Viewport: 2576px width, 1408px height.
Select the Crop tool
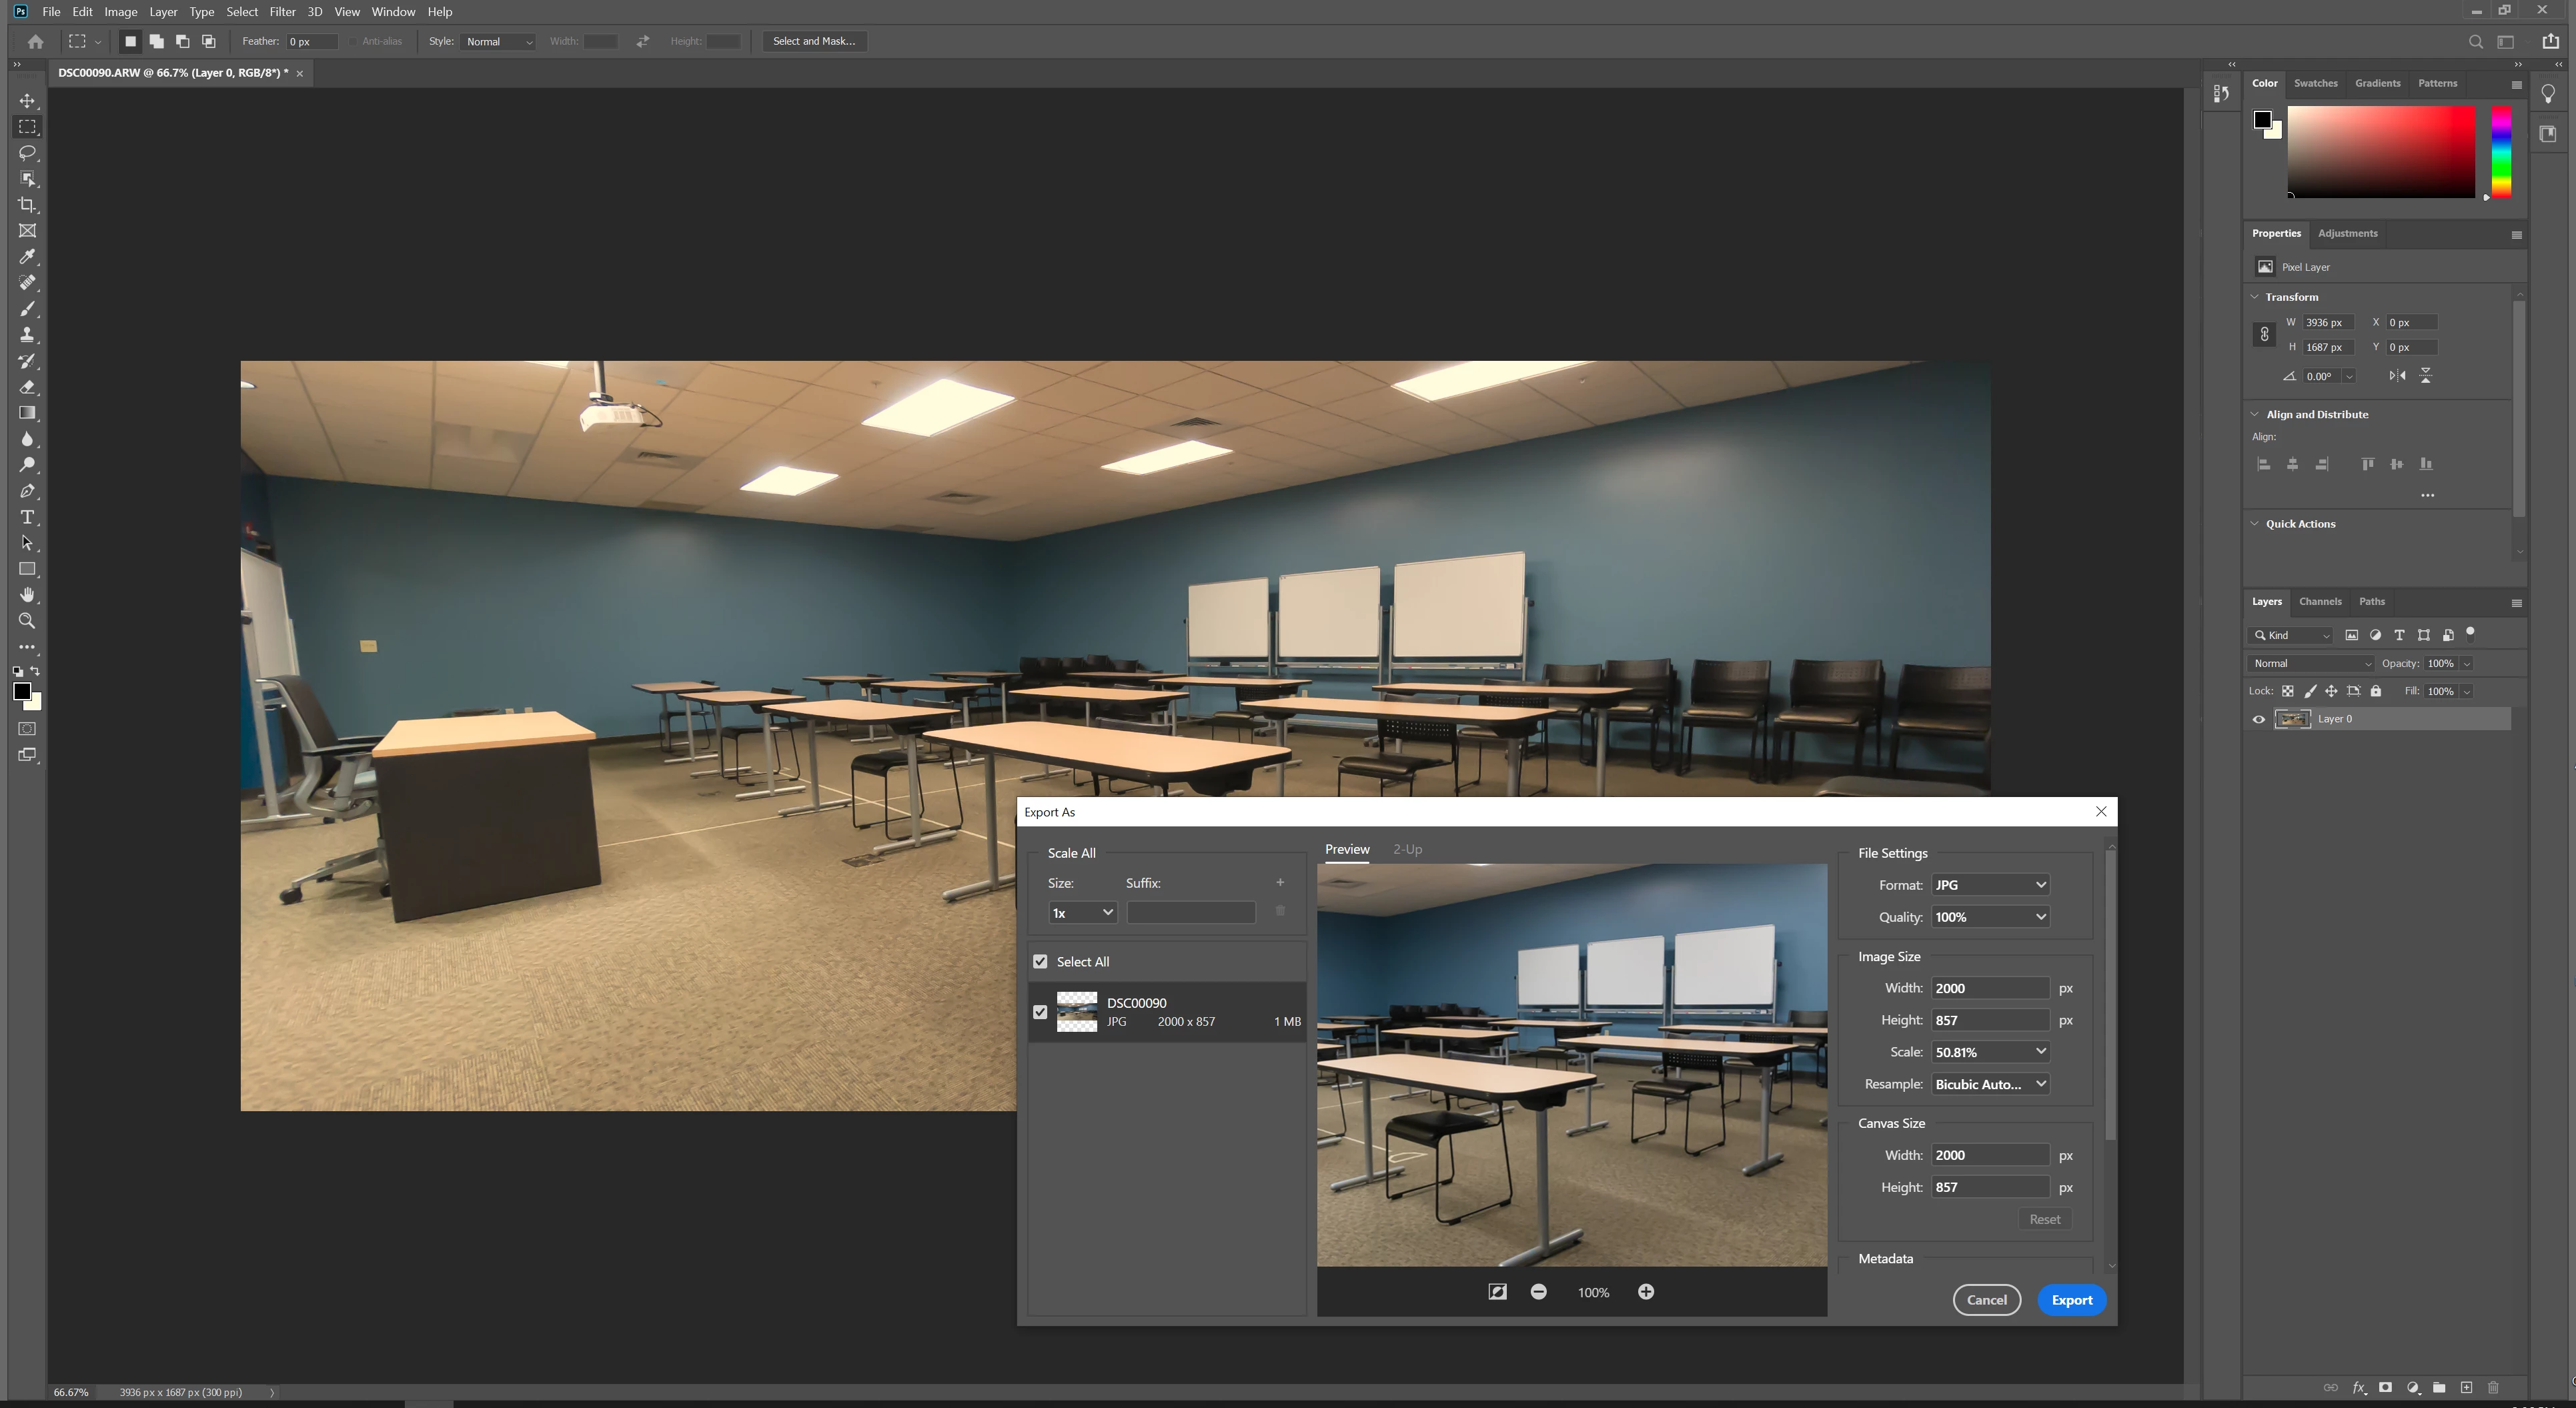pos(27,205)
